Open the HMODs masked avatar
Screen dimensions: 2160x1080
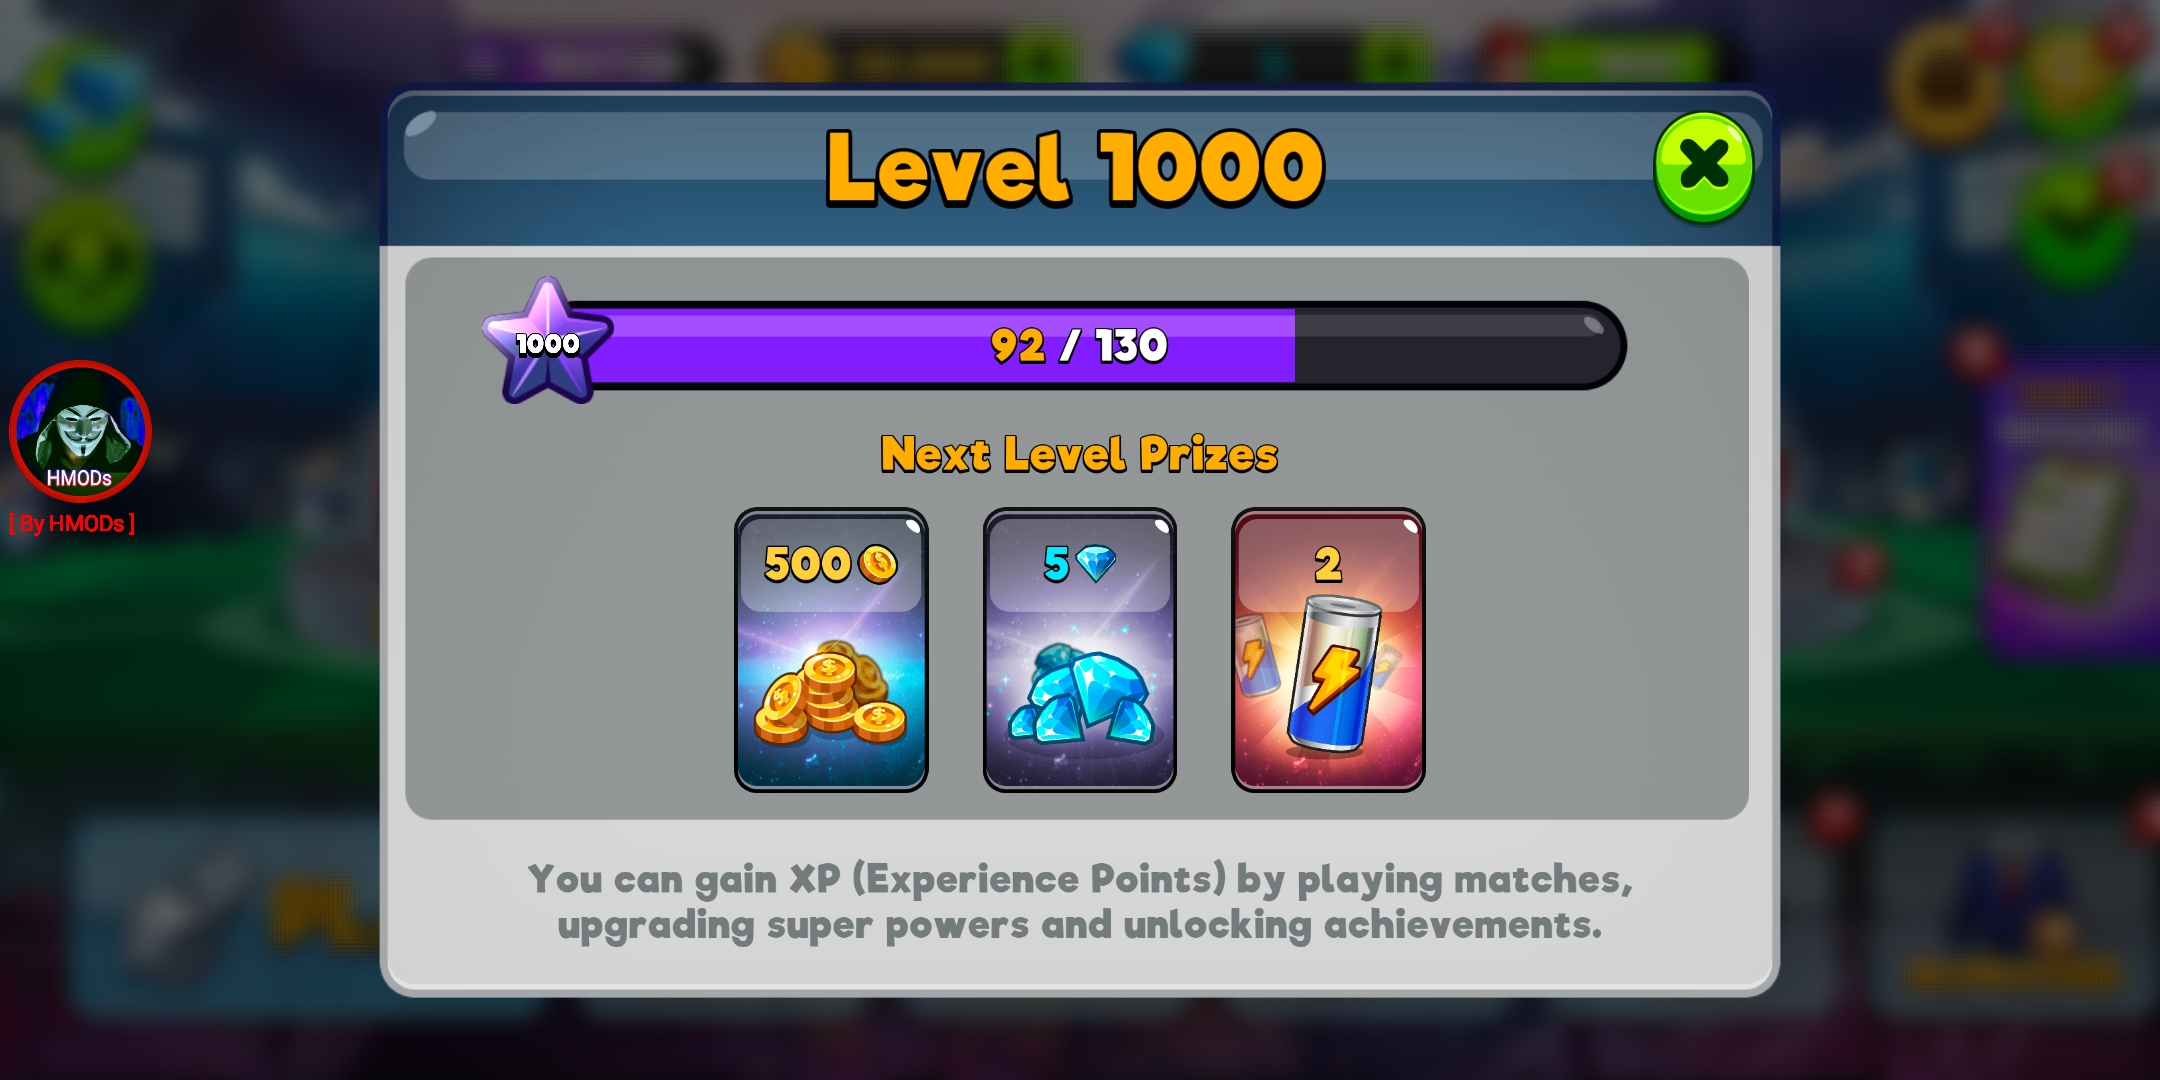click(80, 432)
